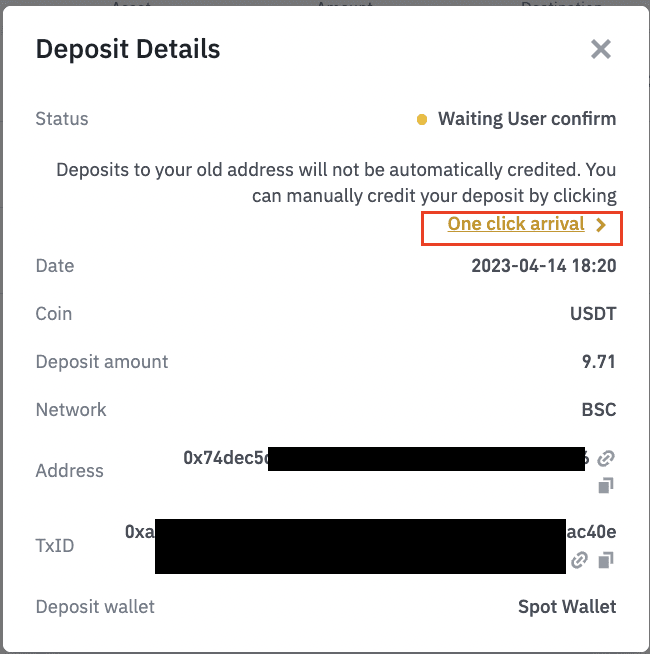Image resolution: width=650 pixels, height=654 pixels.
Task: Copy the TxID using its copy icon
Action: point(605,561)
